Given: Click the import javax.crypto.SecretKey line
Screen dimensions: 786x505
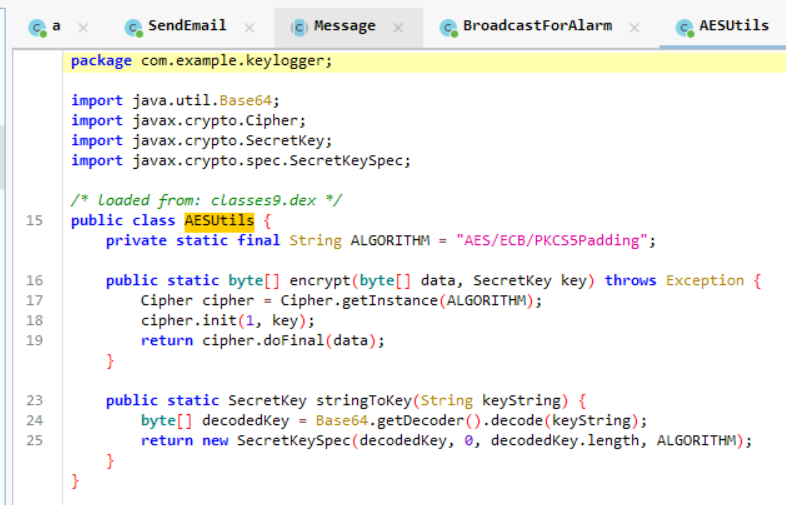Looking at the screenshot, I should [x=202, y=141].
